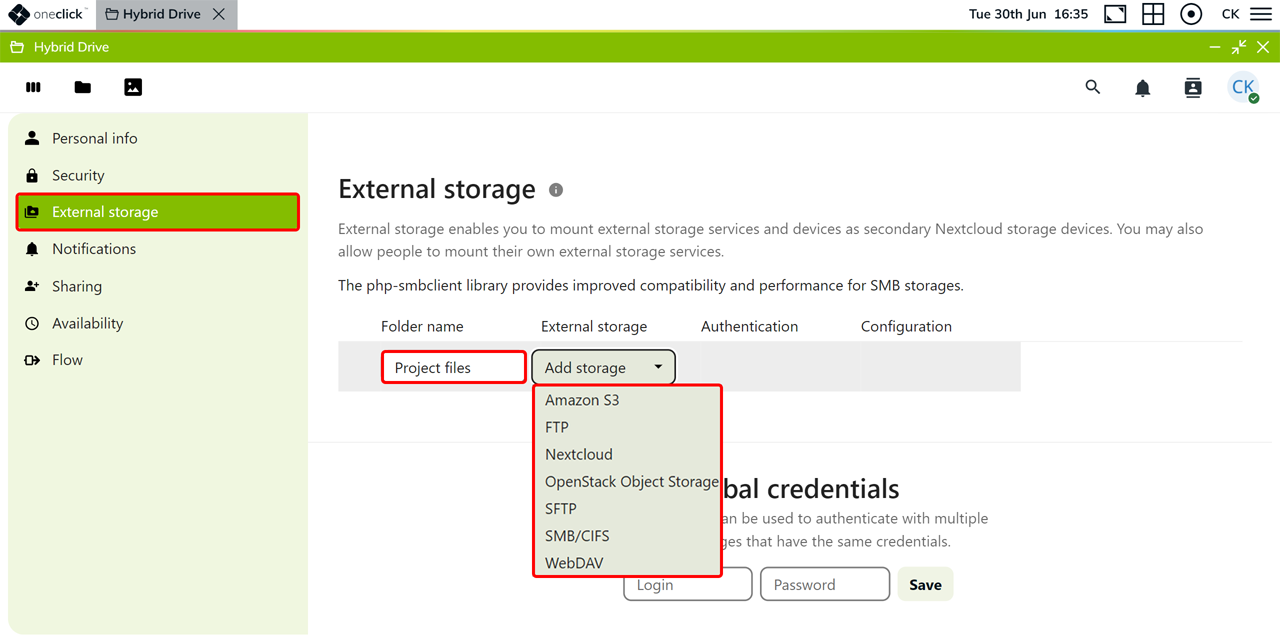Viewport: 1280px width, 643px height.
Task: Choose SMB/CIFS from storage list
Action: [x=627, y=536]
